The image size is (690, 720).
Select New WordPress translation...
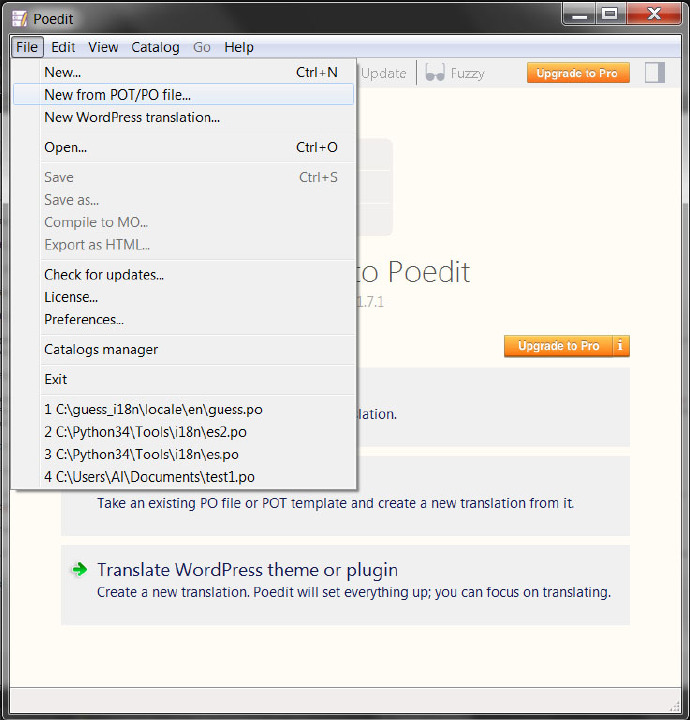[x=184, y=117]
